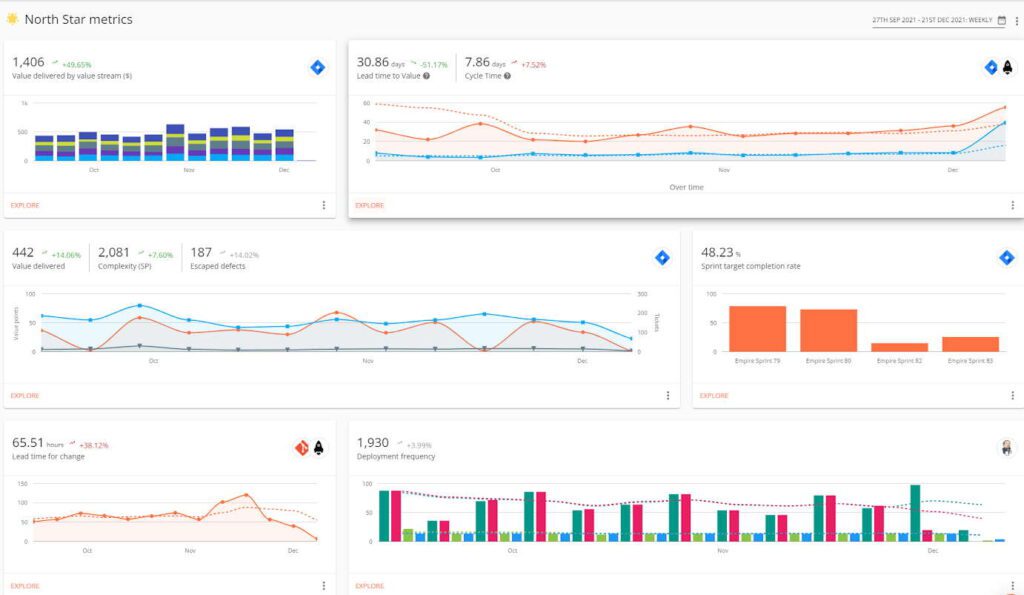
Task: Click the Jira icon beside Cycle Time rocket
Action: pyautogui.click(x=991, y=67)
